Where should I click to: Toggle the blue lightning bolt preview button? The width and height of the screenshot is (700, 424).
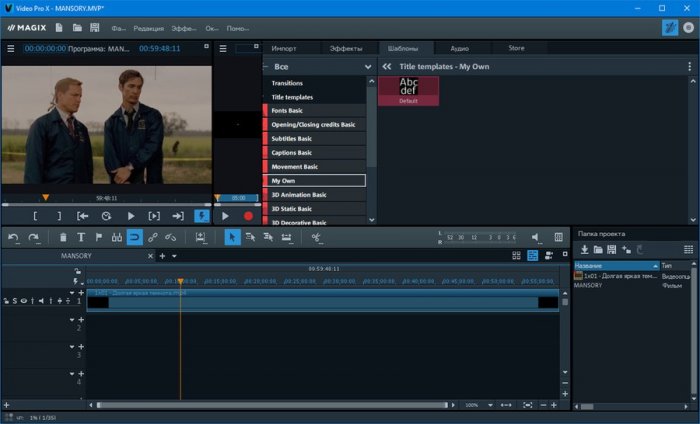click(202, 215)
